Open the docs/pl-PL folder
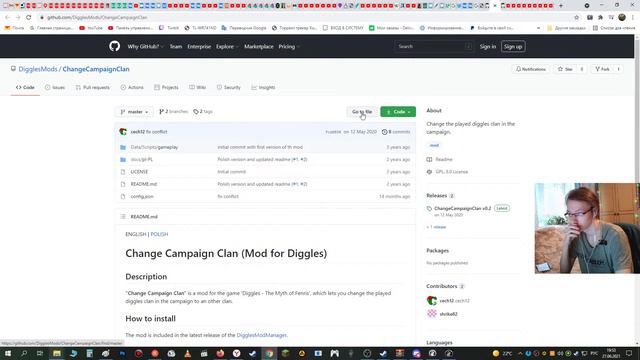The image size is (640, 360). click(142, 160)
